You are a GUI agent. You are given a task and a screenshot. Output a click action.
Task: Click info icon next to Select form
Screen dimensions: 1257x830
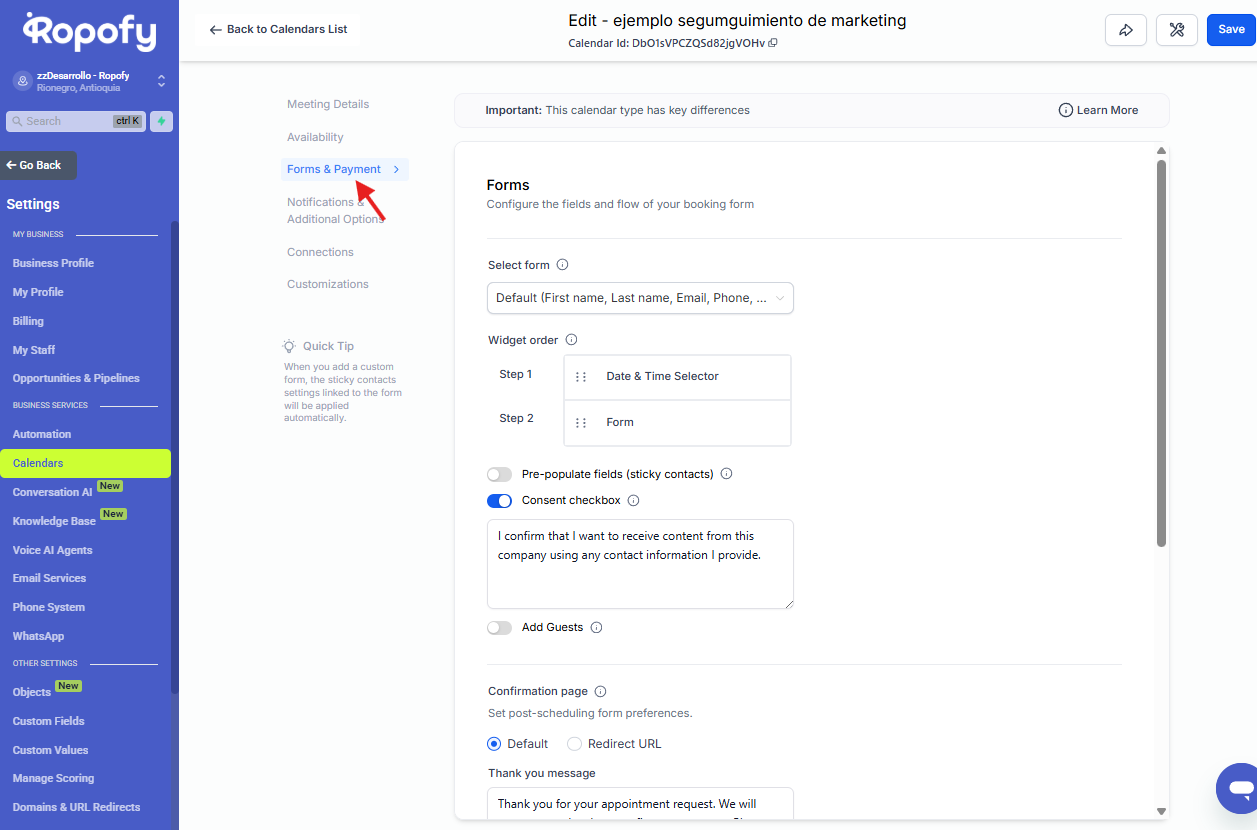(562, 265)
